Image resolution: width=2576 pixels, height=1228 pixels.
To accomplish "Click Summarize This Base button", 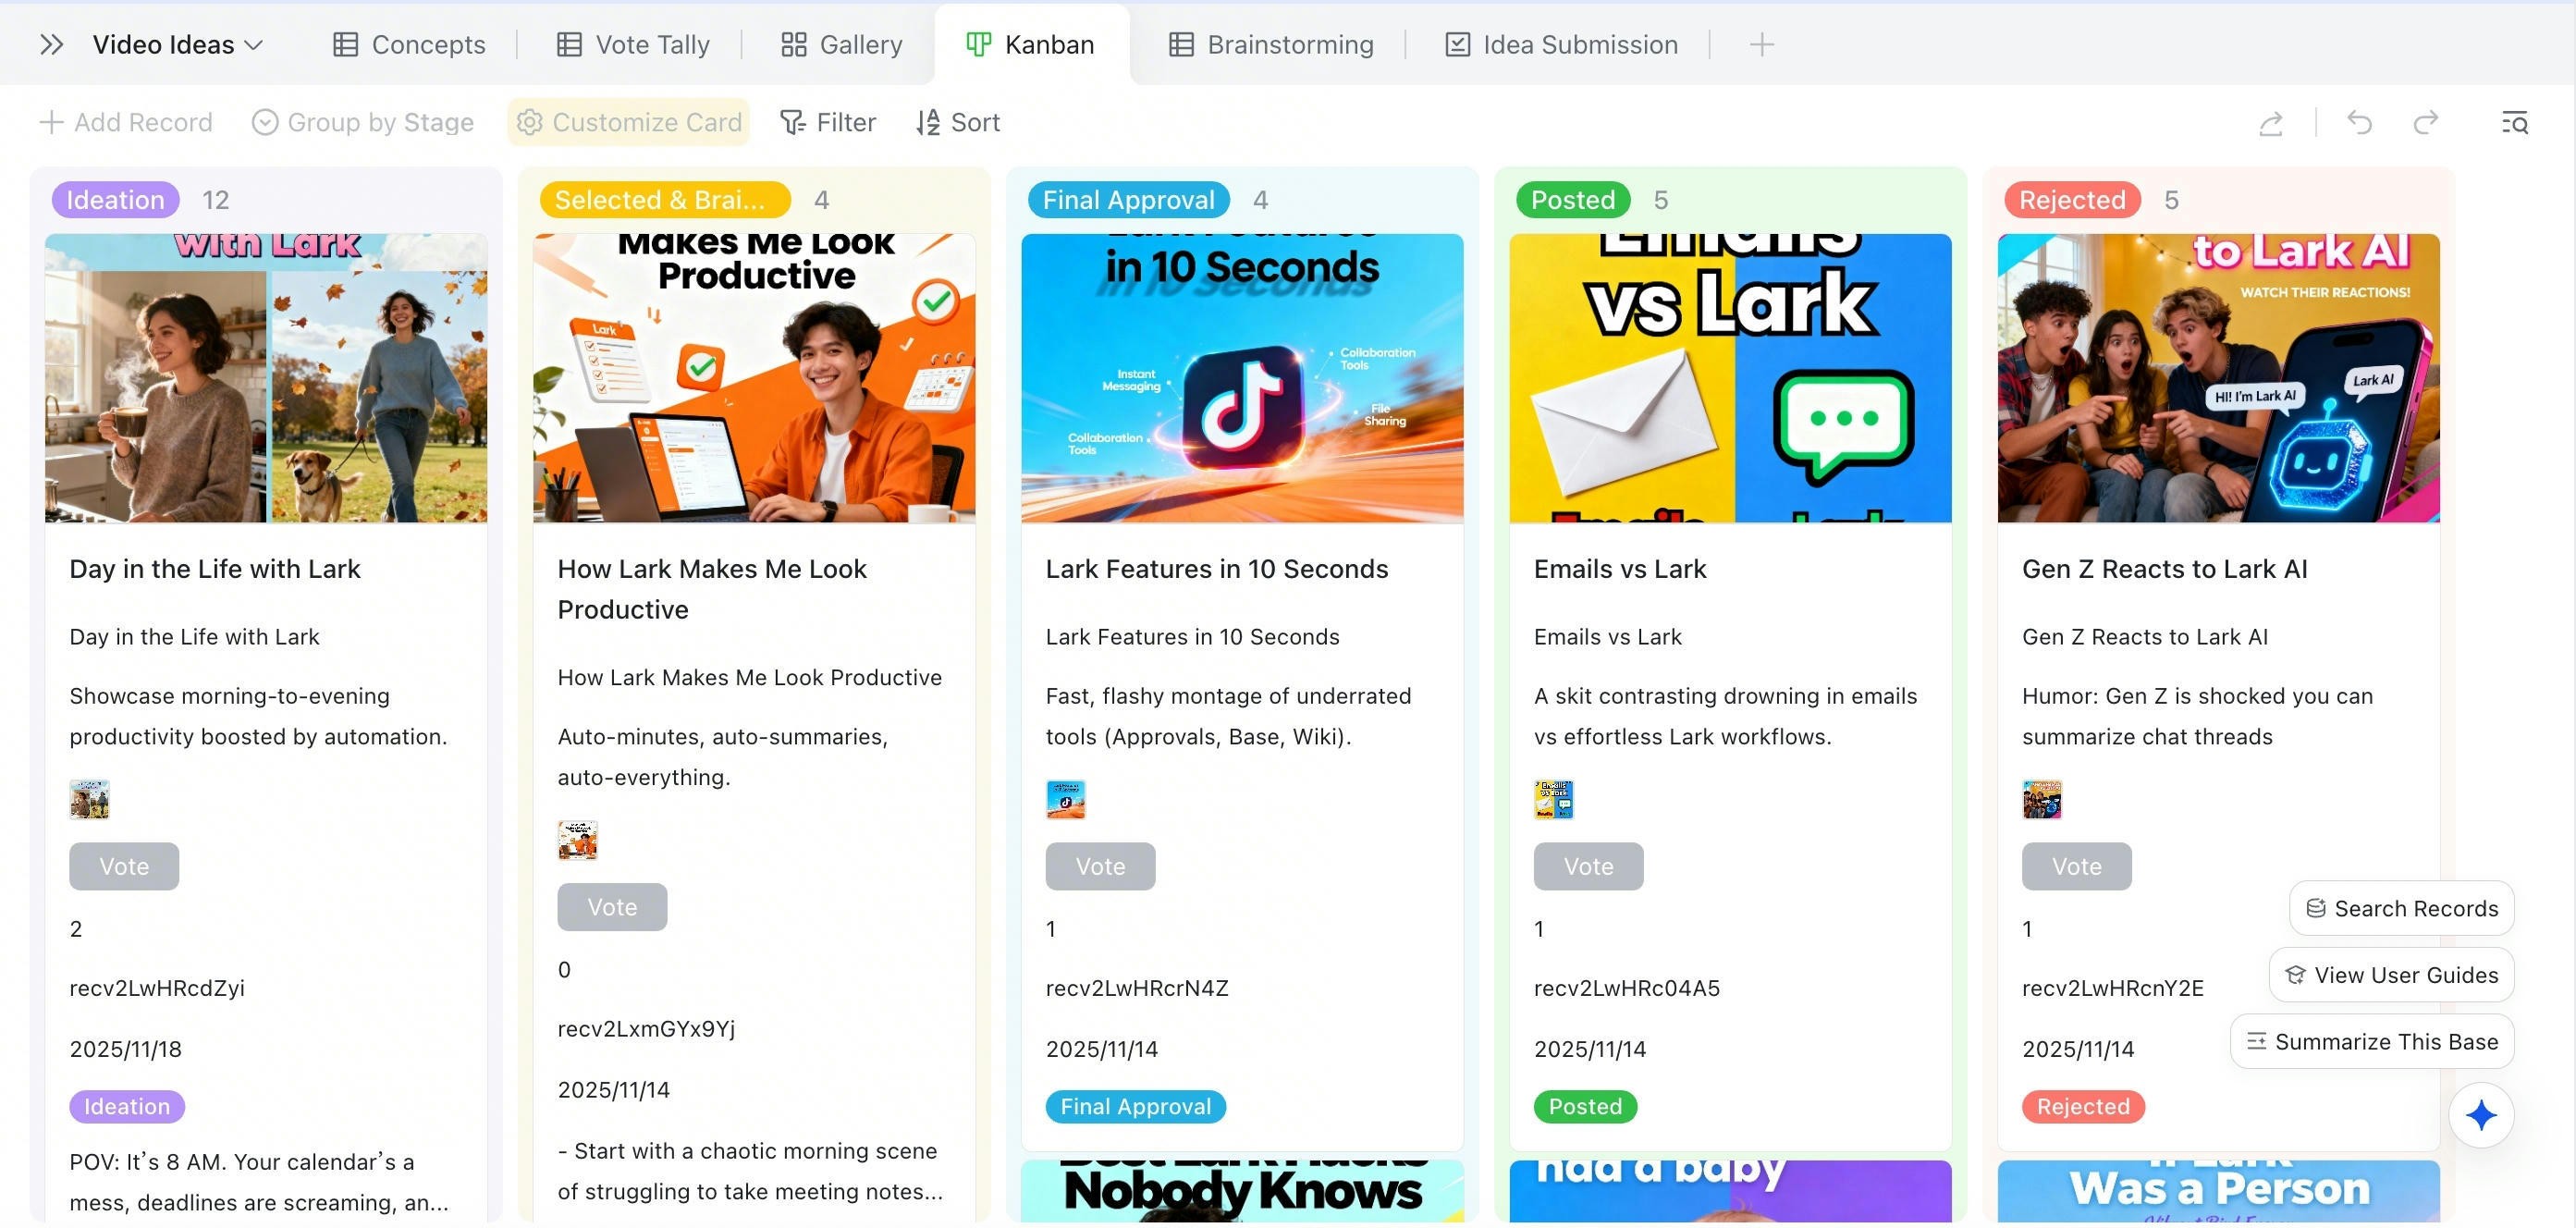I will (x=2372, y=1041).
